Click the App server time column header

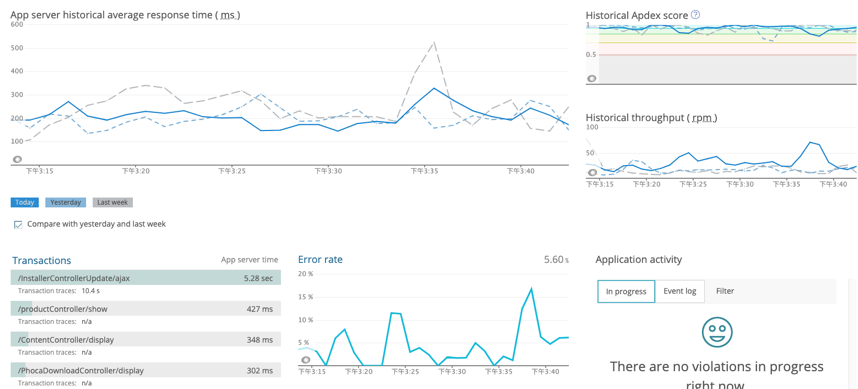tap(250, 260)
